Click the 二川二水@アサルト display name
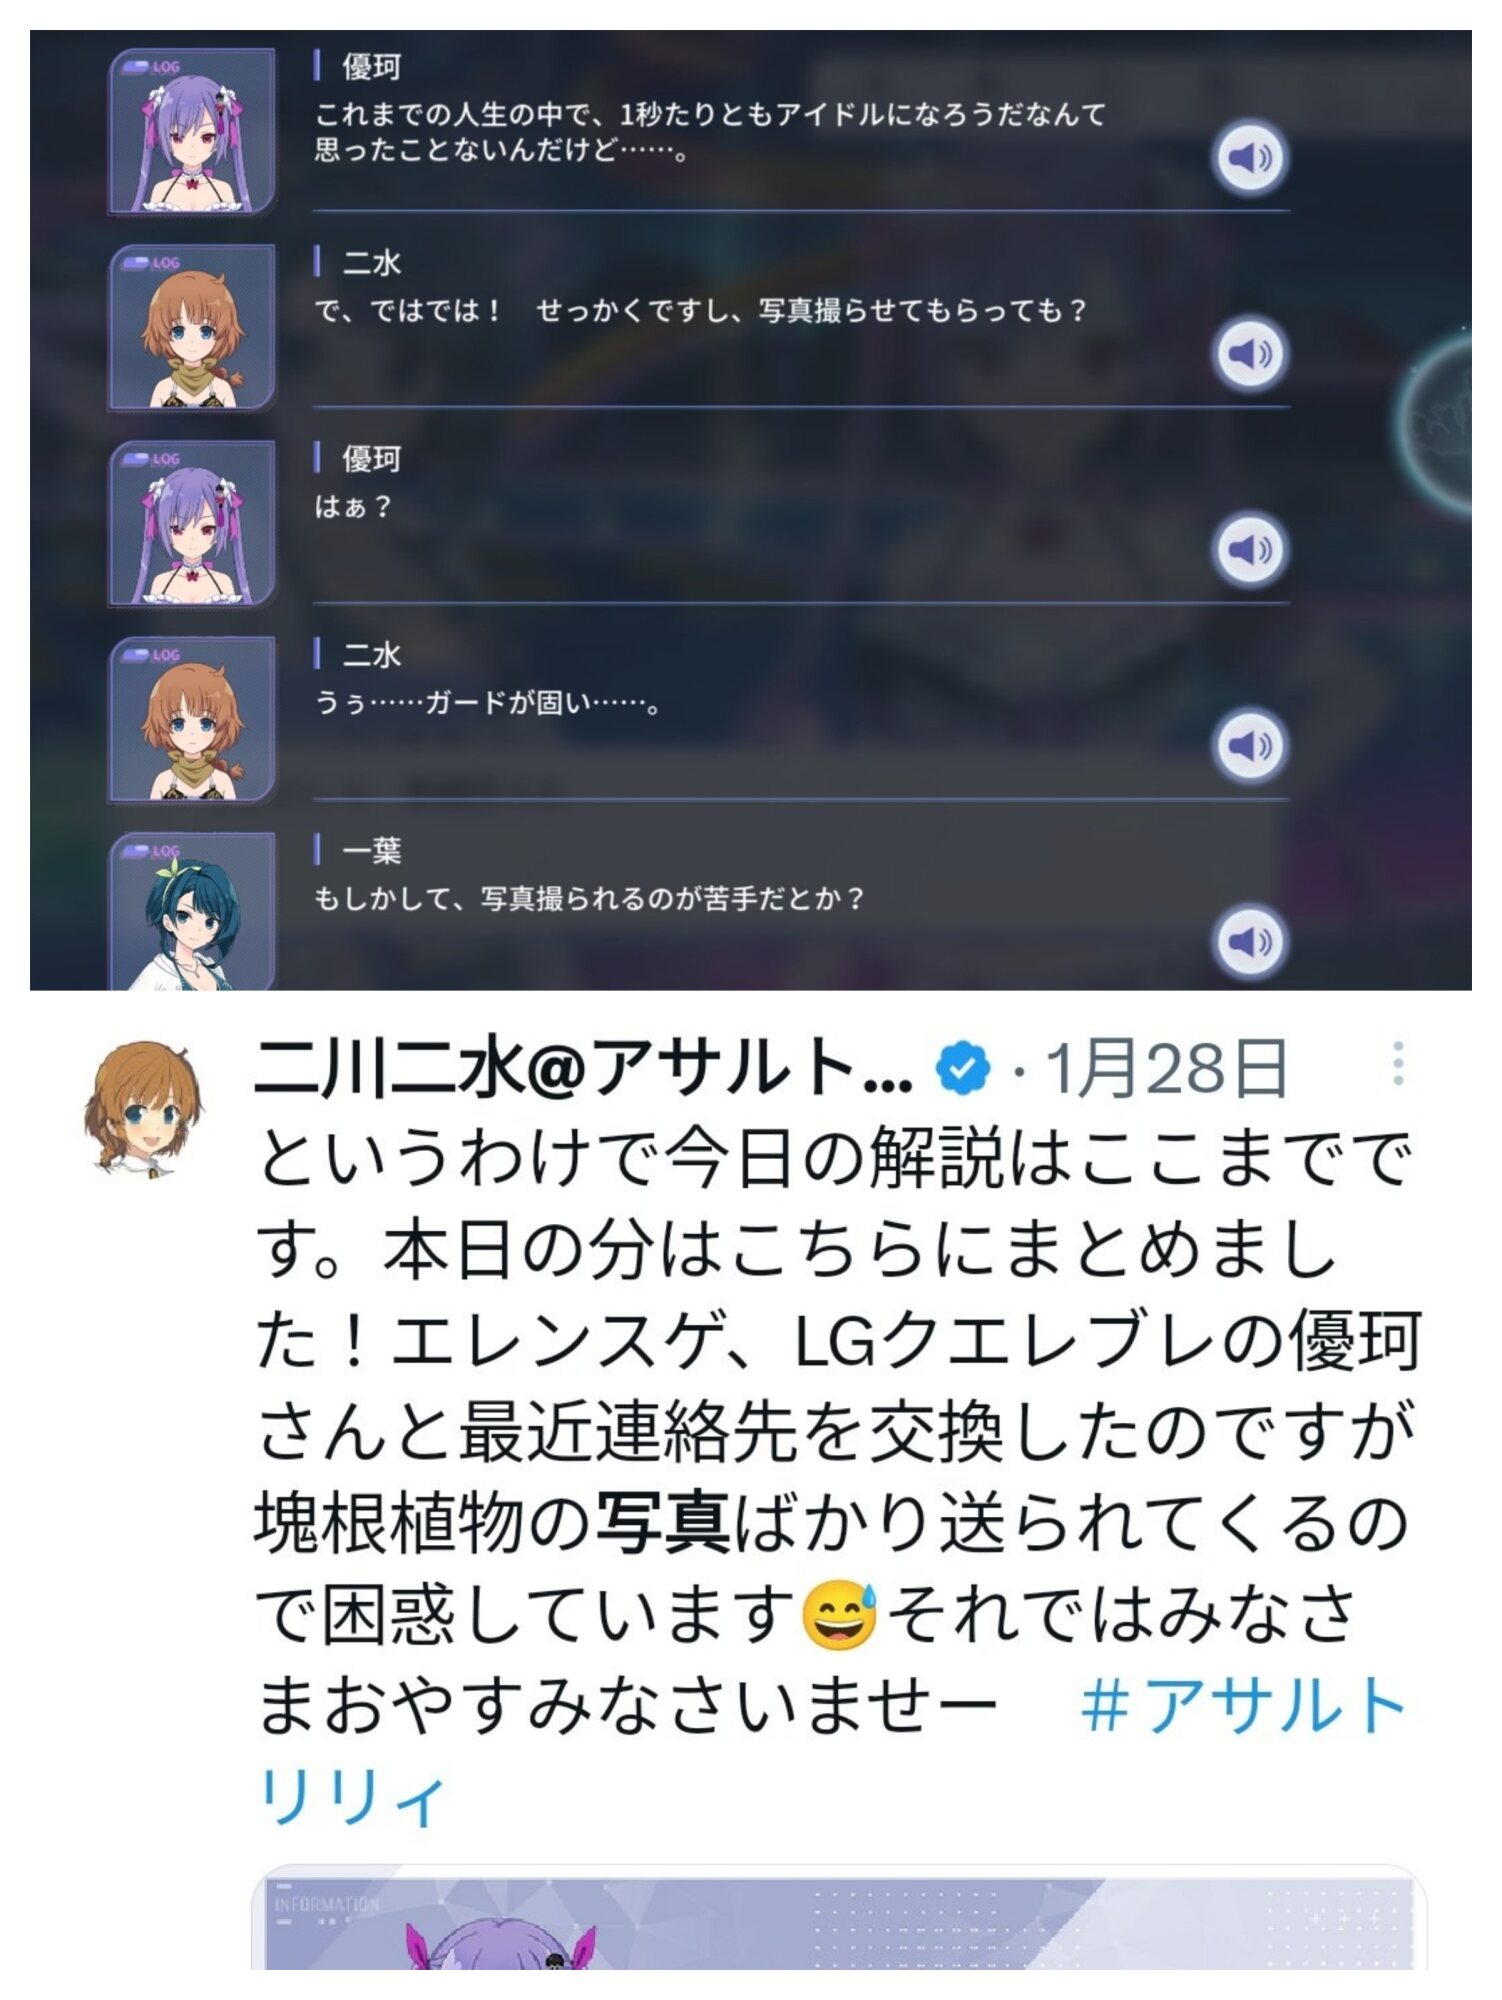 pos(584,1068)
